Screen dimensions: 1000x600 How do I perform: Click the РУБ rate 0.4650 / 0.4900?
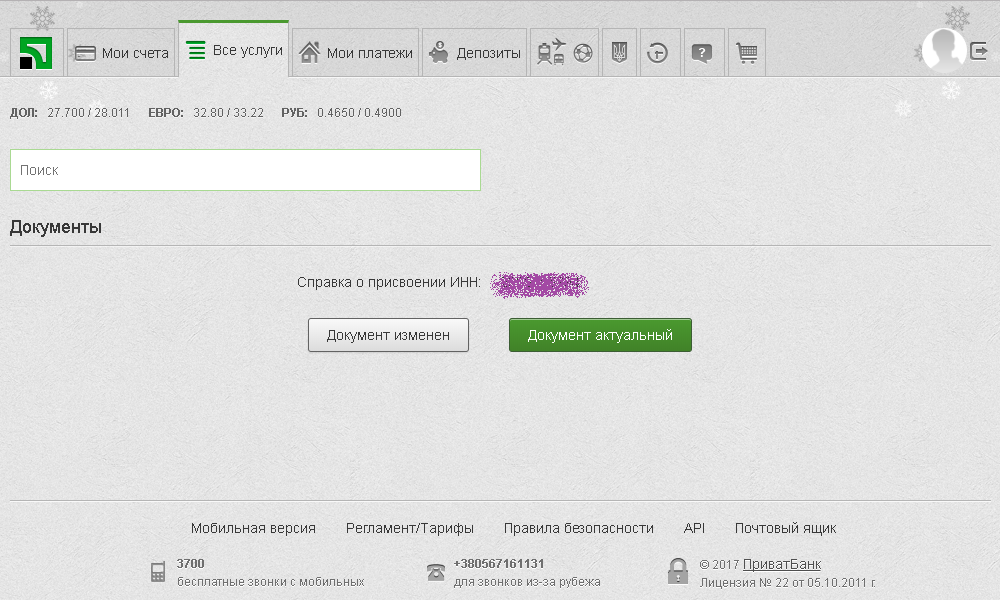point(341,113)
